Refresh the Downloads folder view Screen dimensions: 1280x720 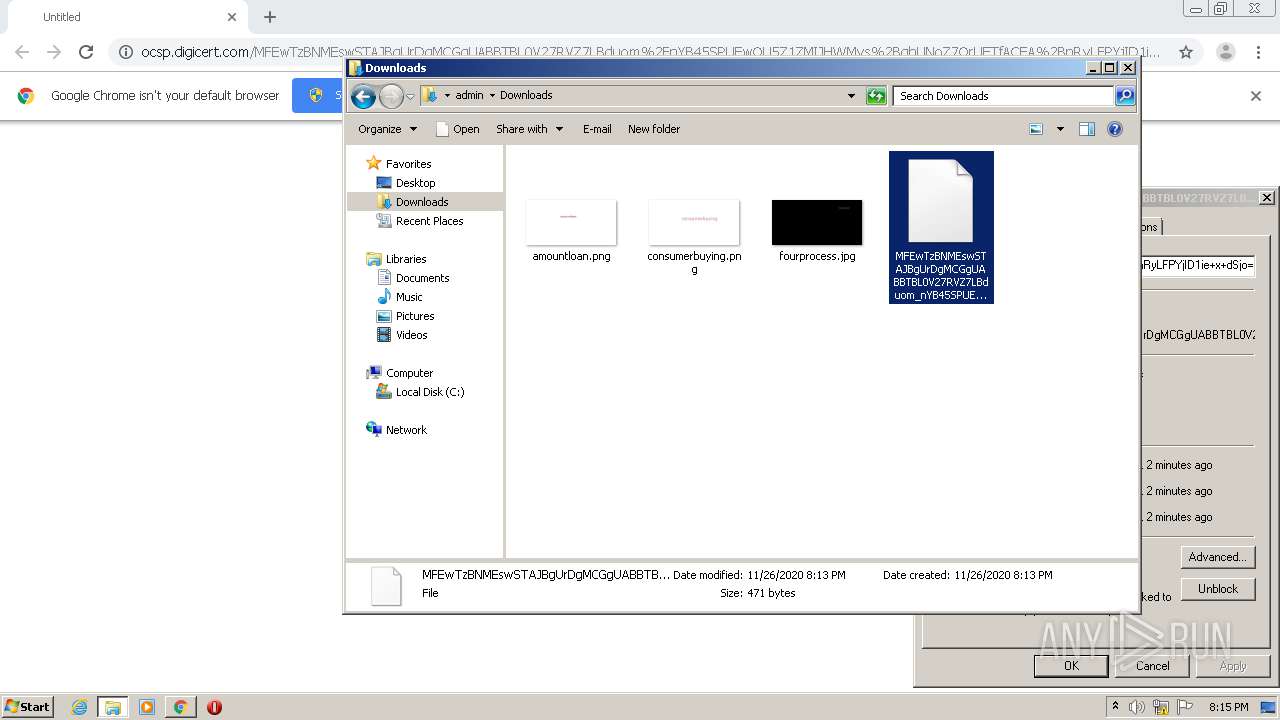[x=876, y=96]
